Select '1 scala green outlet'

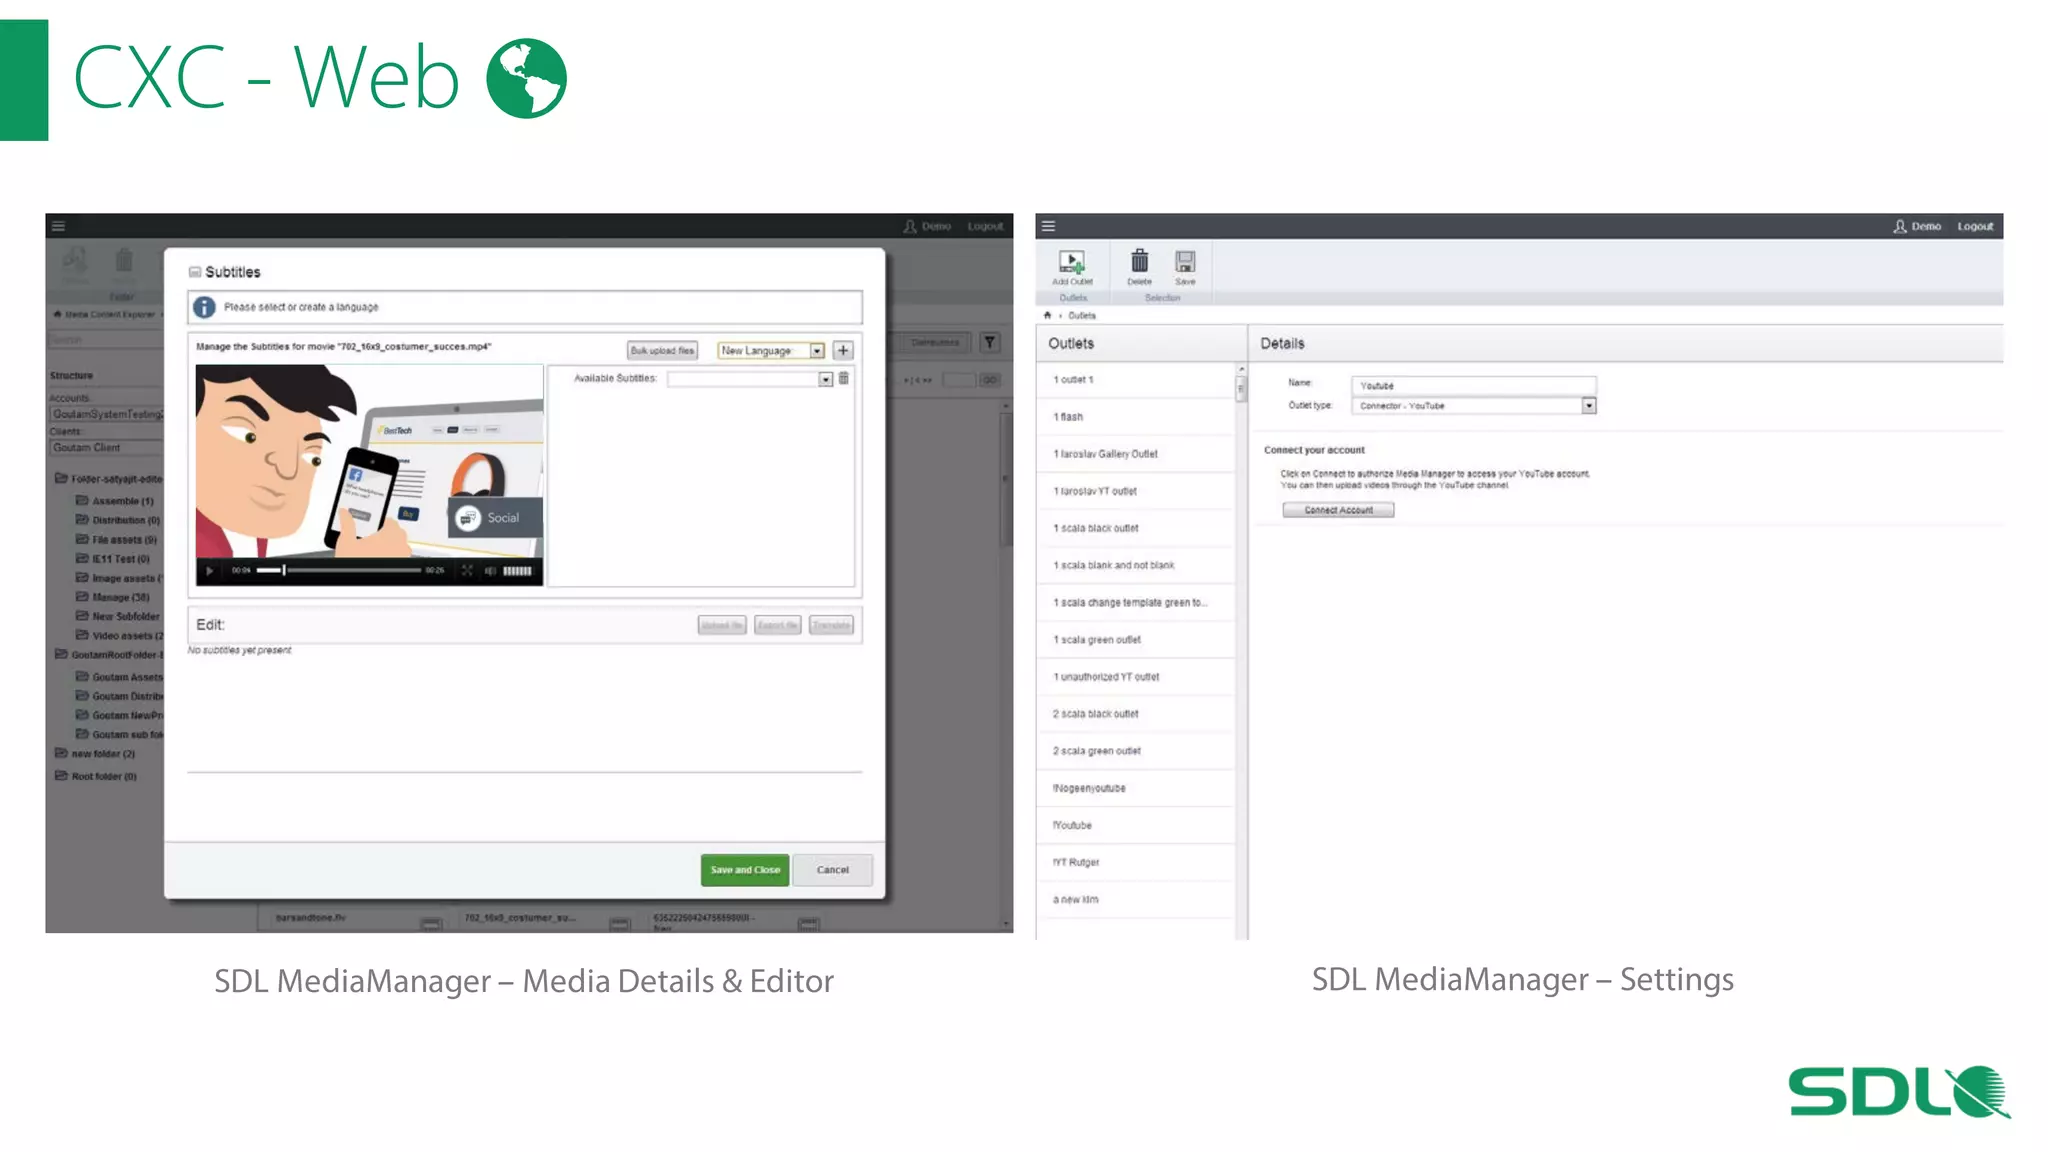click(x=1136, y=639)
